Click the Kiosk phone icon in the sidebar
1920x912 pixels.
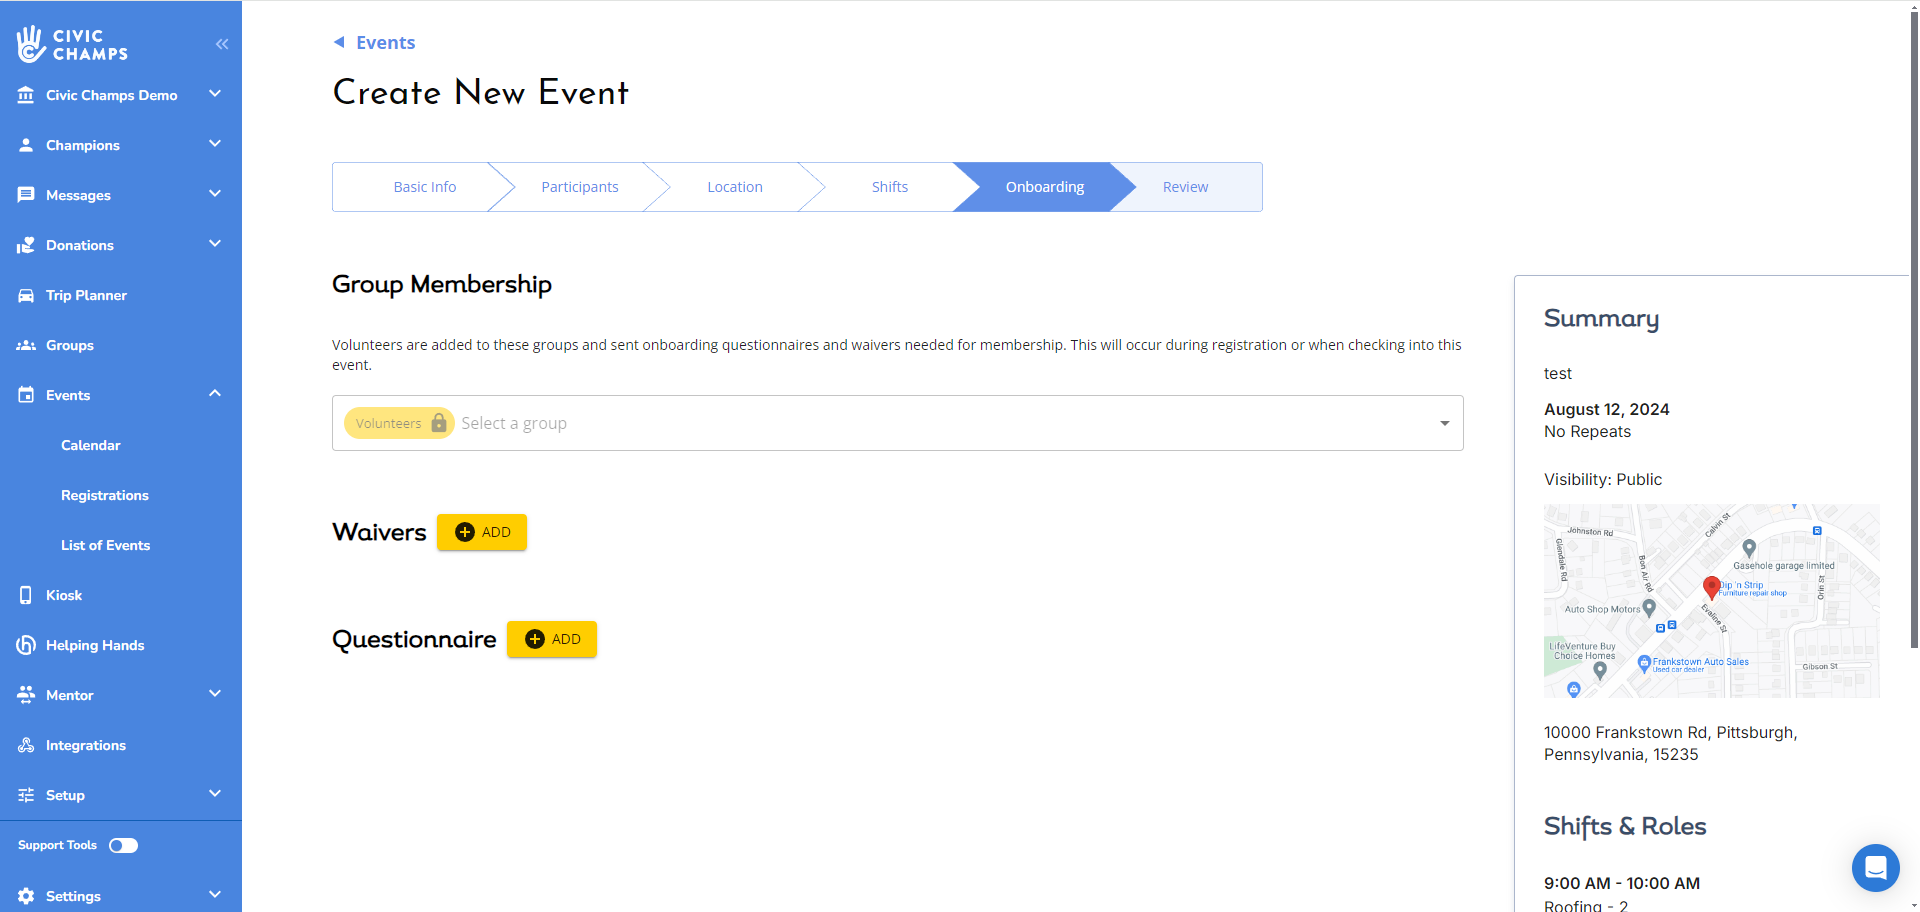(x=26, y=595)
